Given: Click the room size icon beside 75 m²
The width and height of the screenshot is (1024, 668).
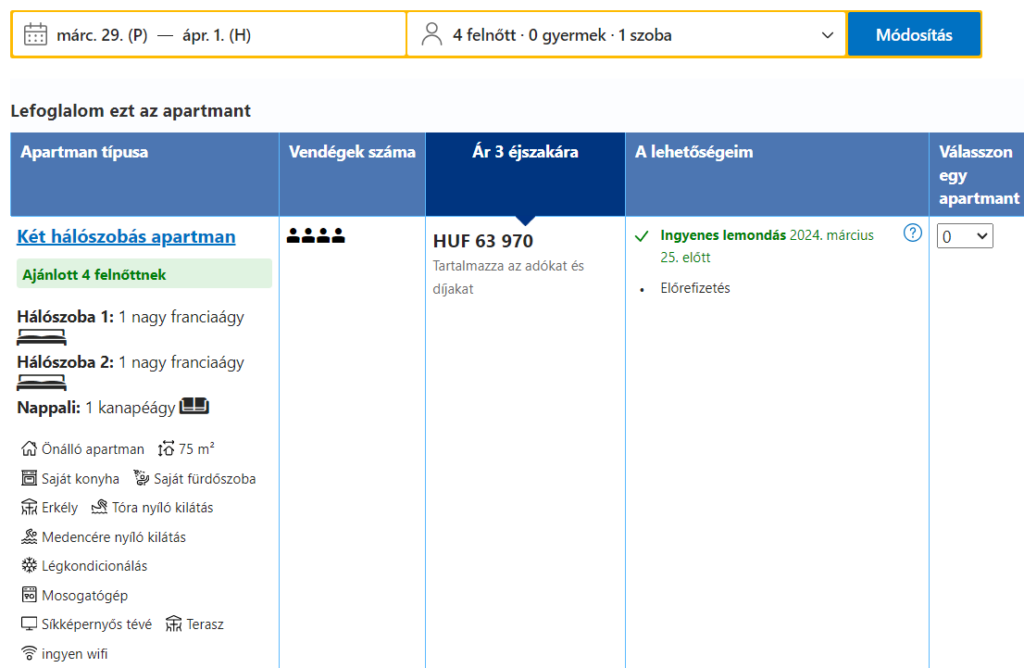Looking at the screenshot, I should pyautogui.click(x=166, y=449).
